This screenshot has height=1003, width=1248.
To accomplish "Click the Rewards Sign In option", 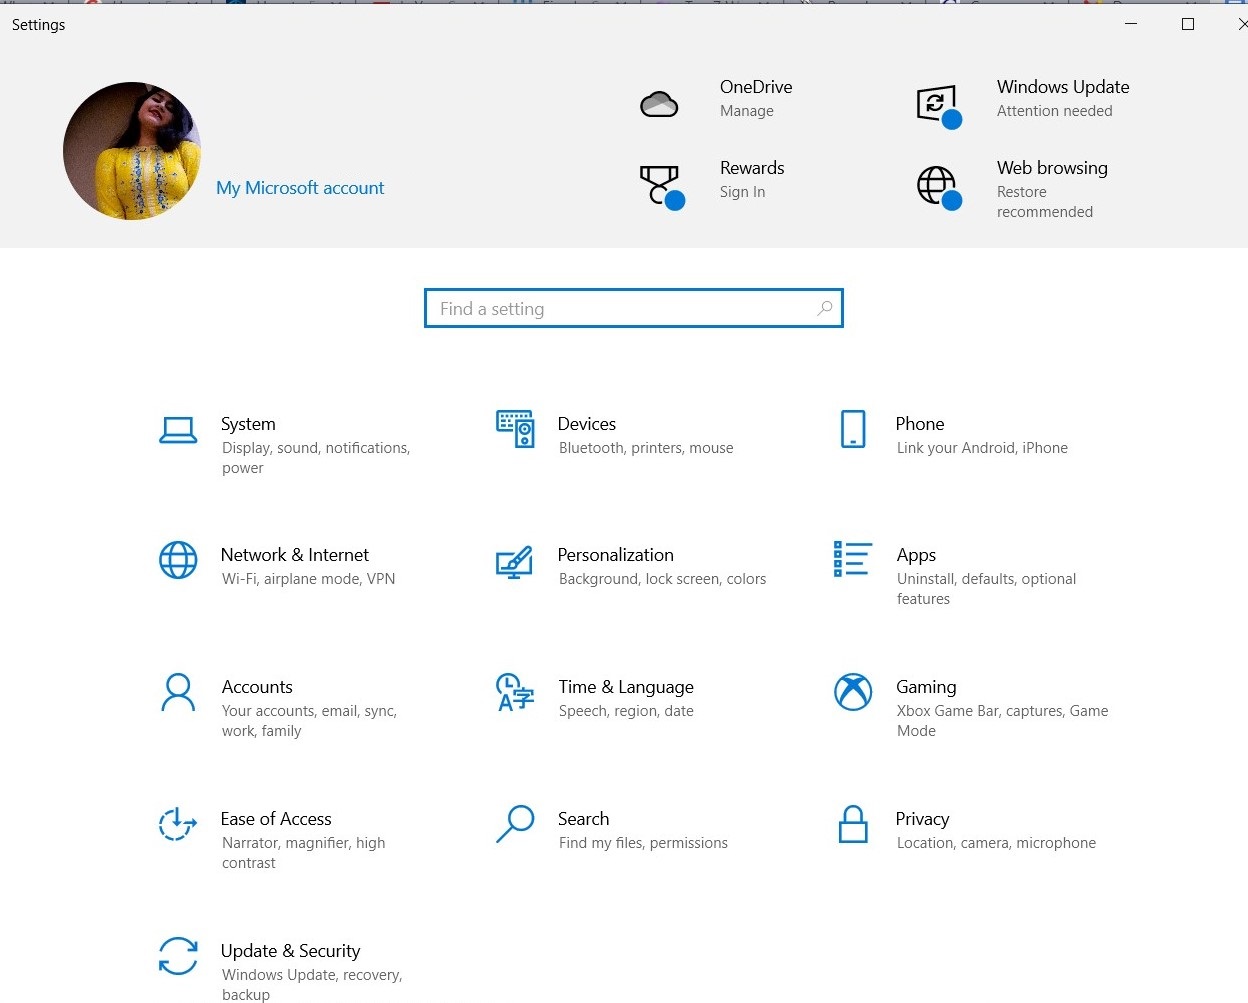I will point(742,192).
